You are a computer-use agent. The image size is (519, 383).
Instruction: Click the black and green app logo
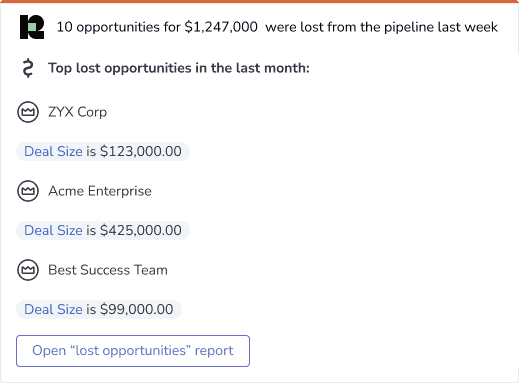pyautogui.click(x=32, y=27)
